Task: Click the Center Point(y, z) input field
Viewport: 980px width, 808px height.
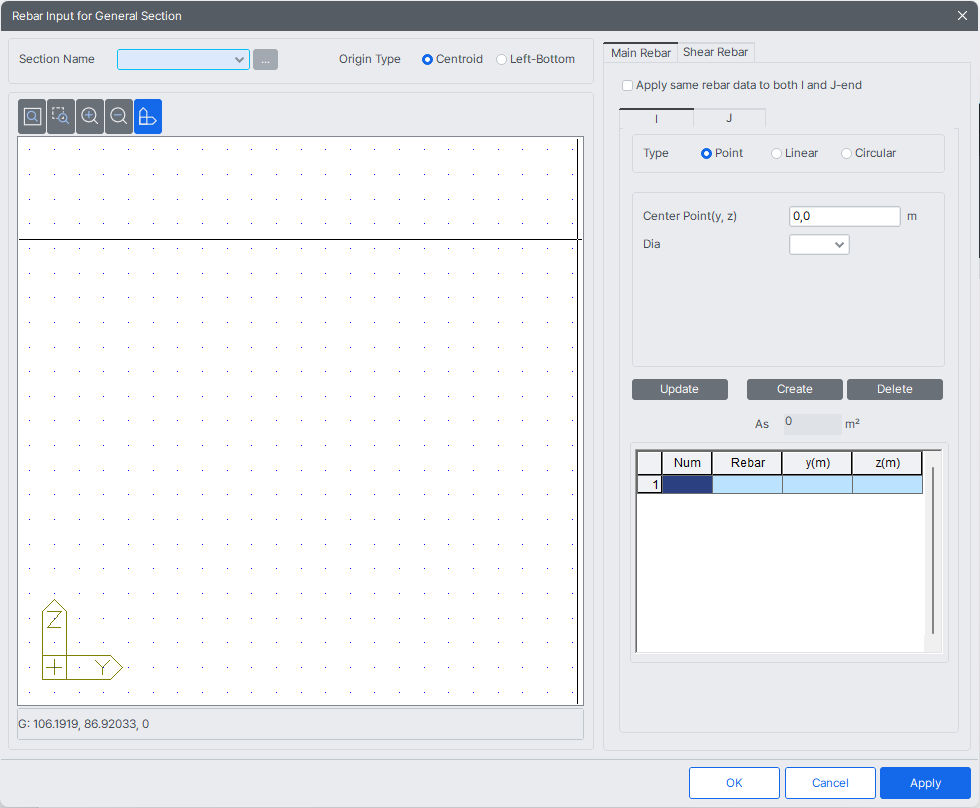Action: [x=844, y=216]
